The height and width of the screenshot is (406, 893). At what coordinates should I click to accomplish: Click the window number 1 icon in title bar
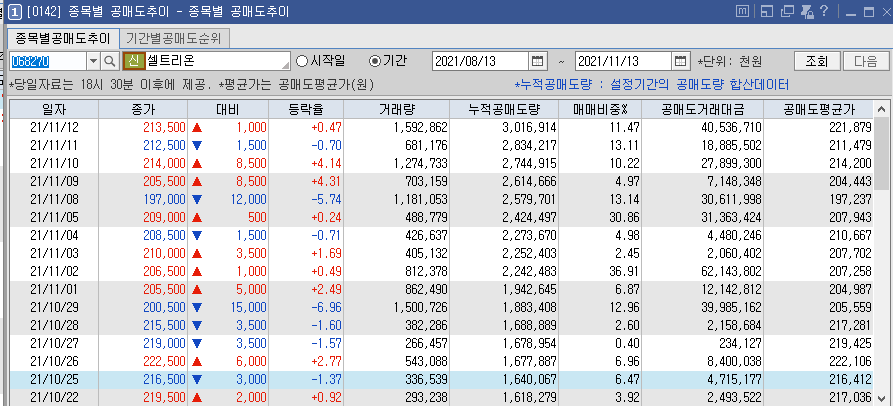[x=15, y=12]
